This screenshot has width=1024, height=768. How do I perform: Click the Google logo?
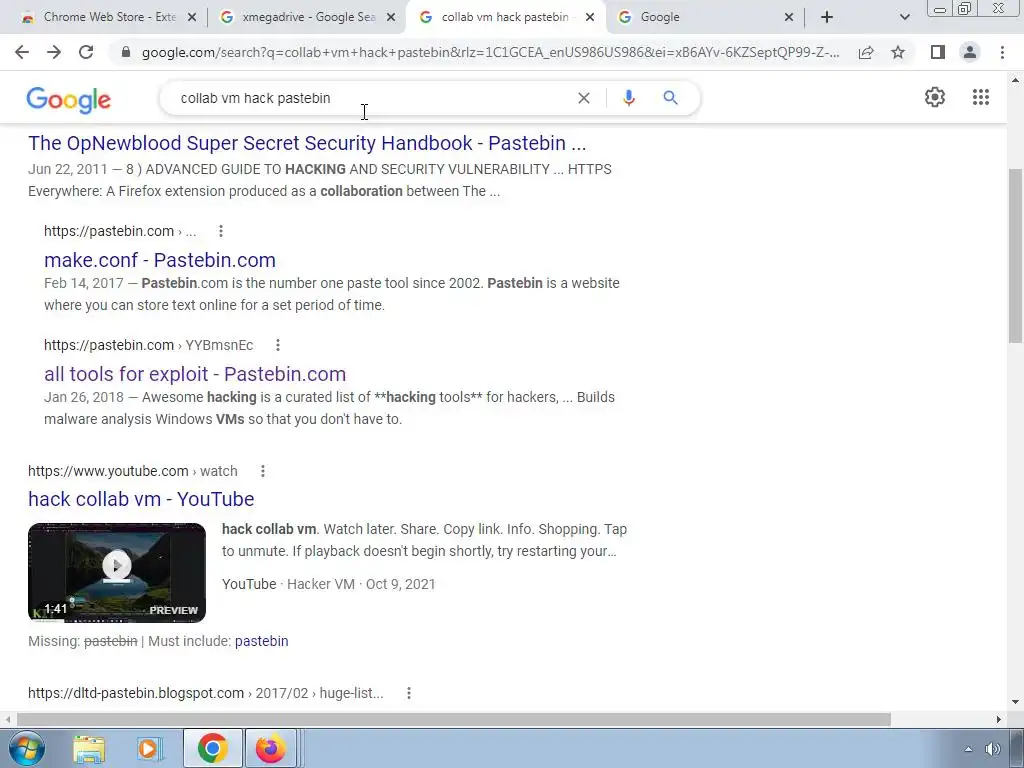[69, 100]
